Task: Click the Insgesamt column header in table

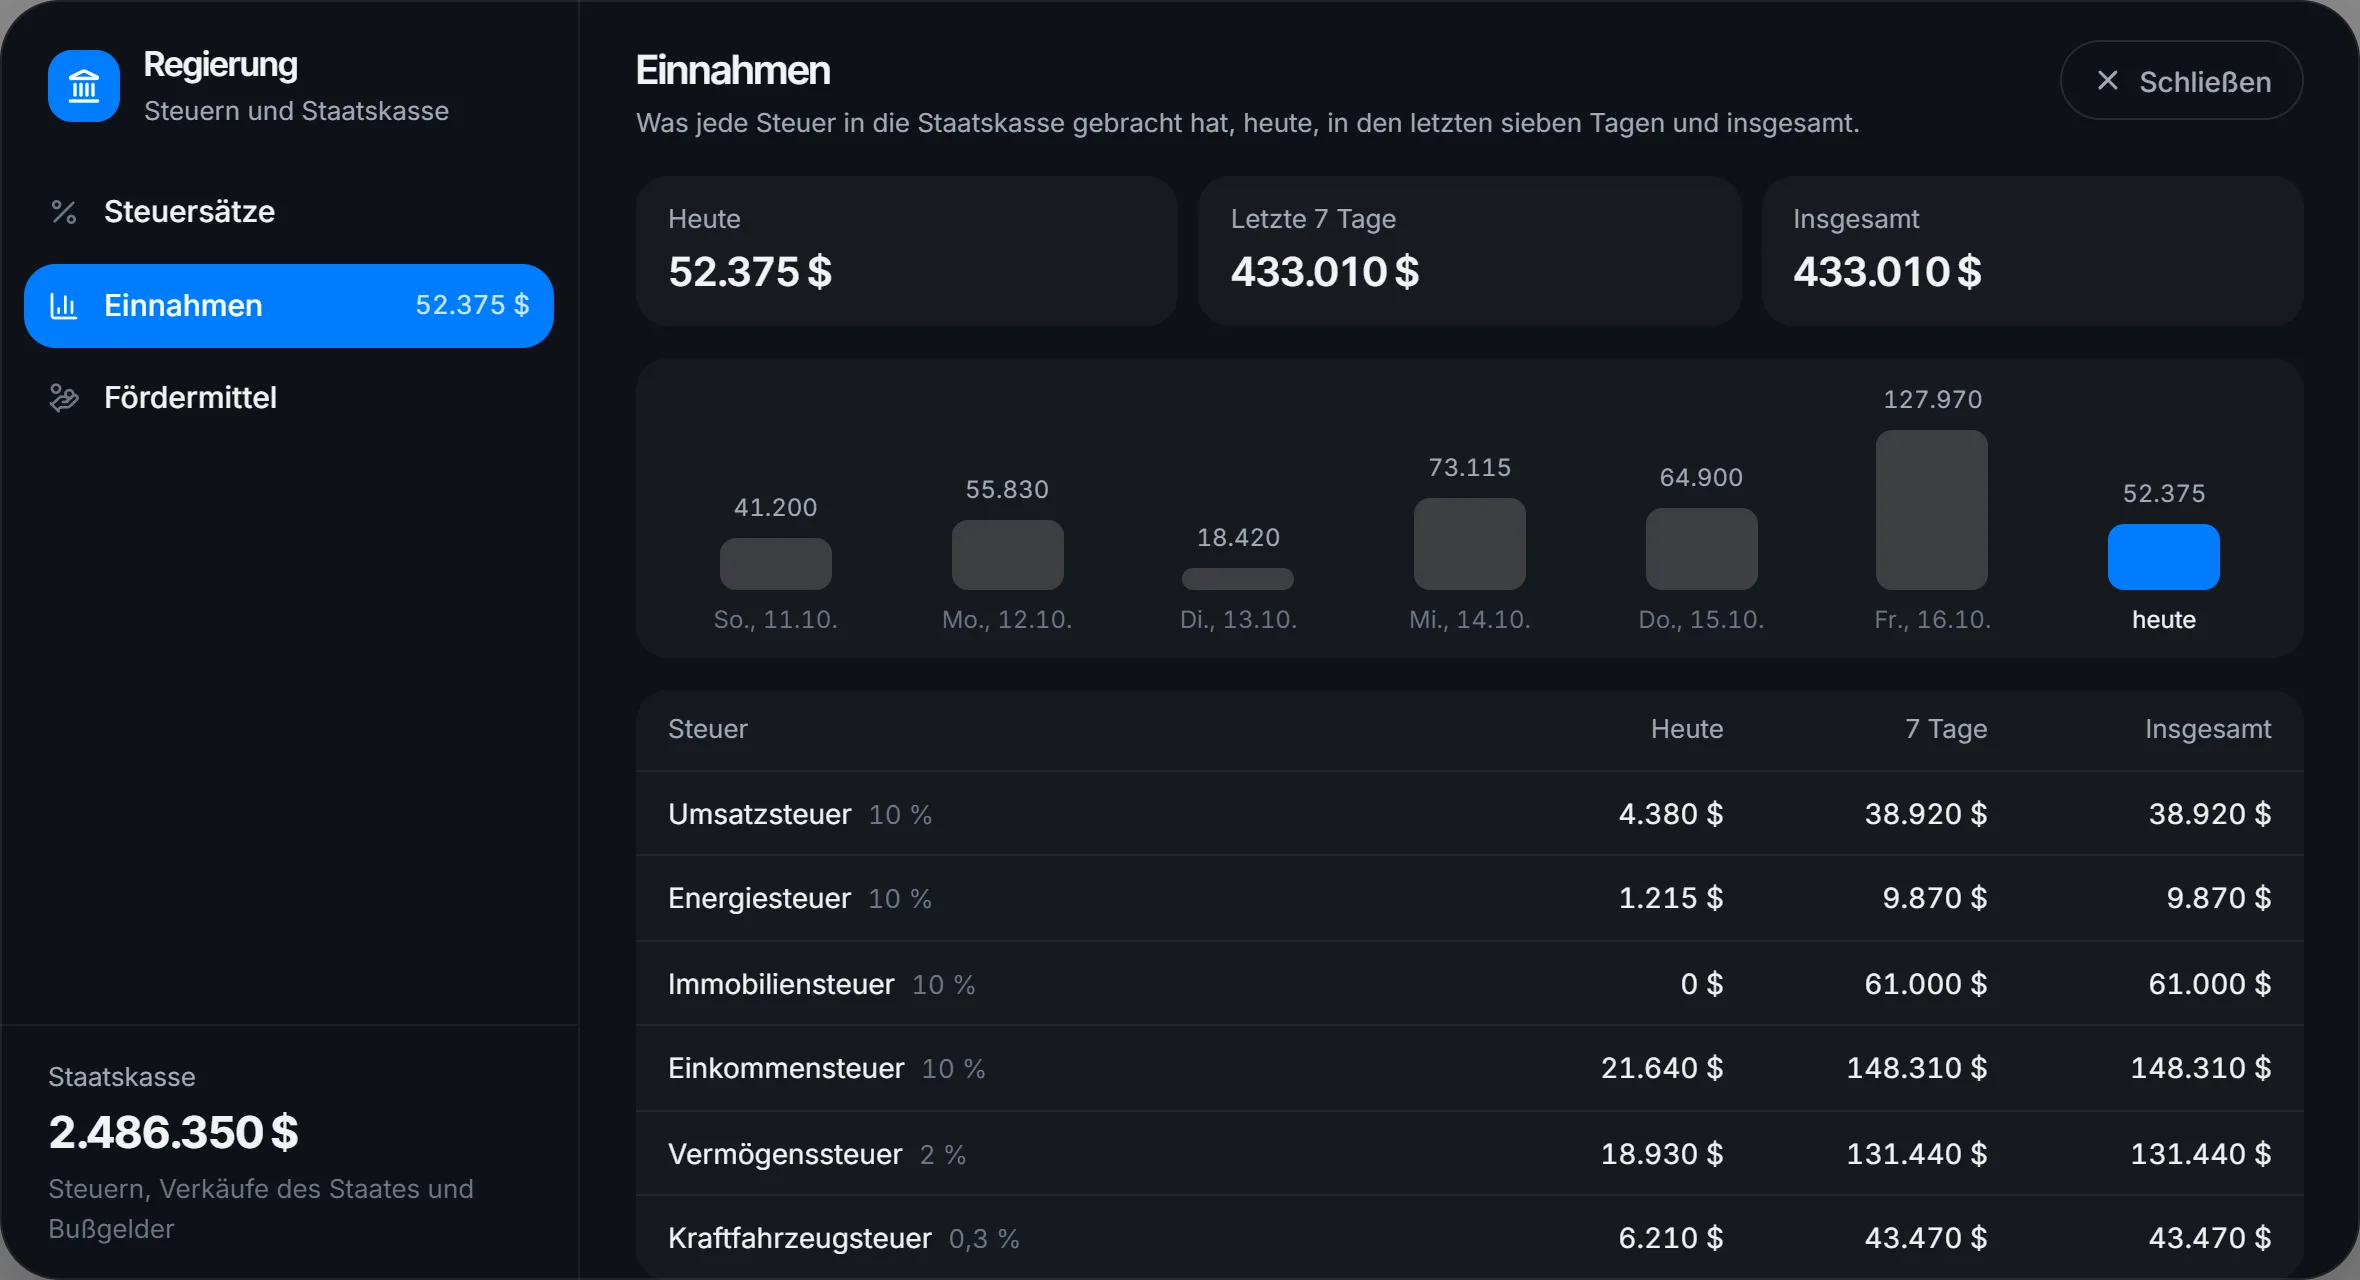Action: coord(2208,729)
